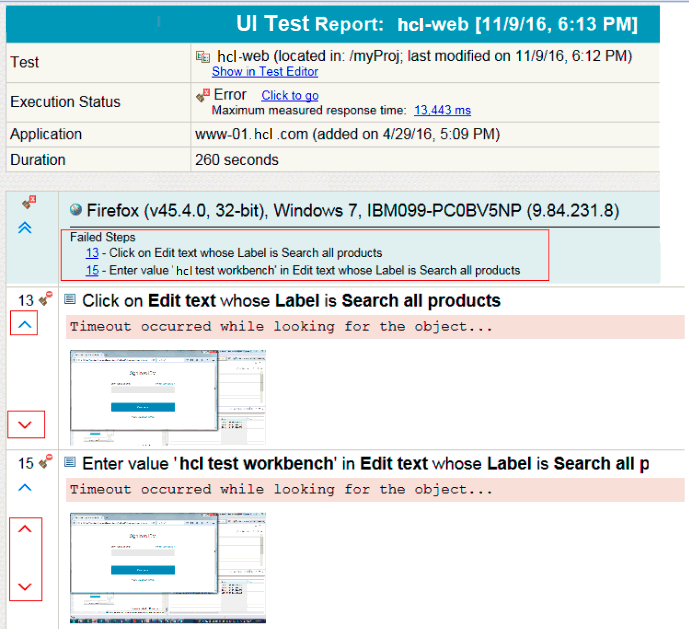Viewport: 689px width, 629px height.
Task: Click the Duration row label
Action: pyautogui.click(x=38, y=160)
